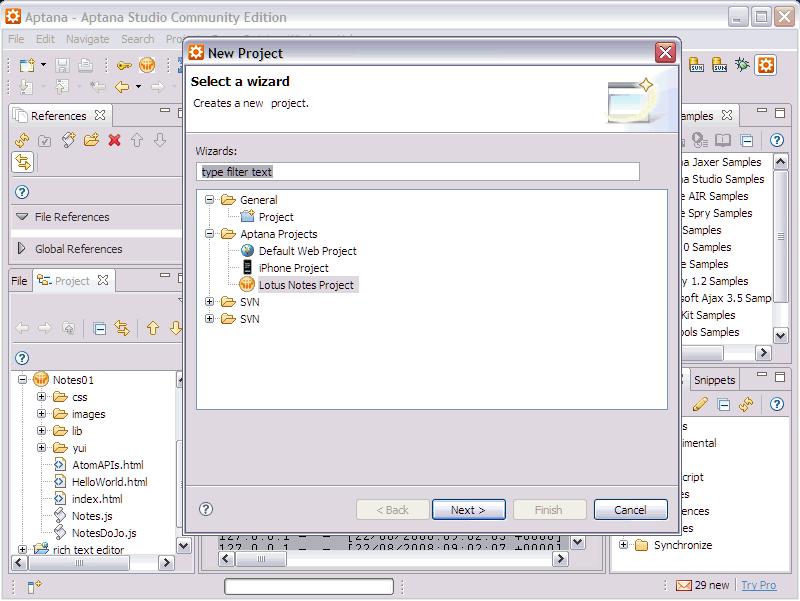Click the Print icon in main toolbar

85,65
